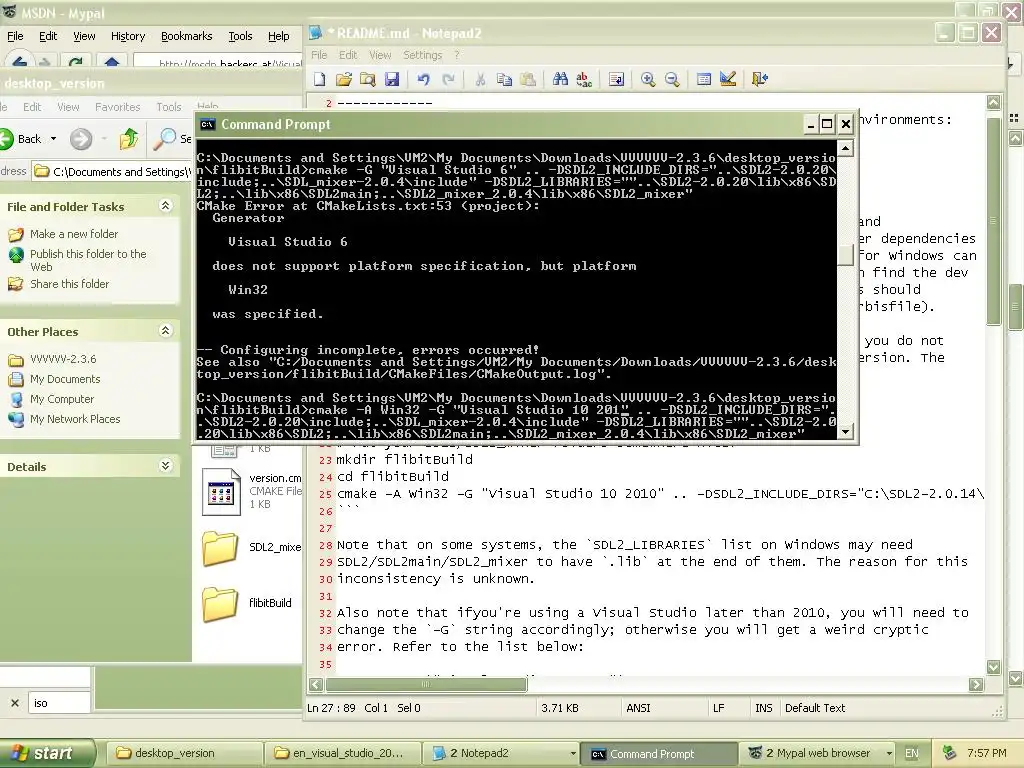This screenshot has width=1024, height=768.
Task: Click Command Prompt title bar icon
Action: (208, 124)
